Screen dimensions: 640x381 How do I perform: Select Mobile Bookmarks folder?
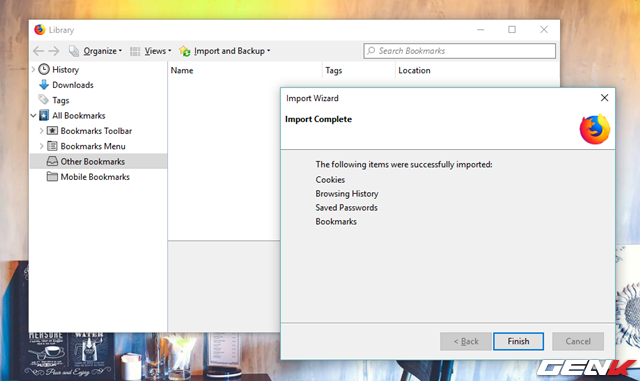[95, 177]
